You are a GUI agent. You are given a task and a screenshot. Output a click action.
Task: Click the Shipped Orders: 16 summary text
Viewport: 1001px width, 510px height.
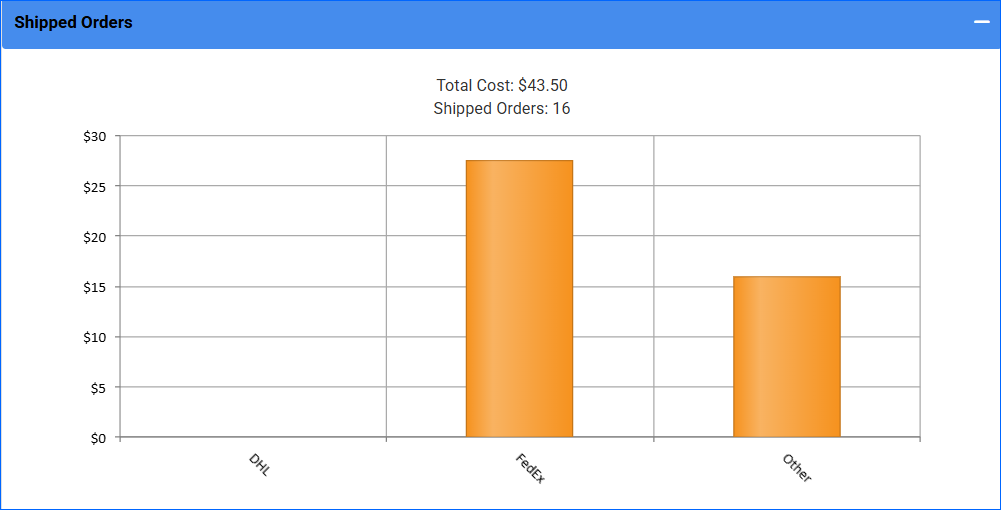point(502,108)
